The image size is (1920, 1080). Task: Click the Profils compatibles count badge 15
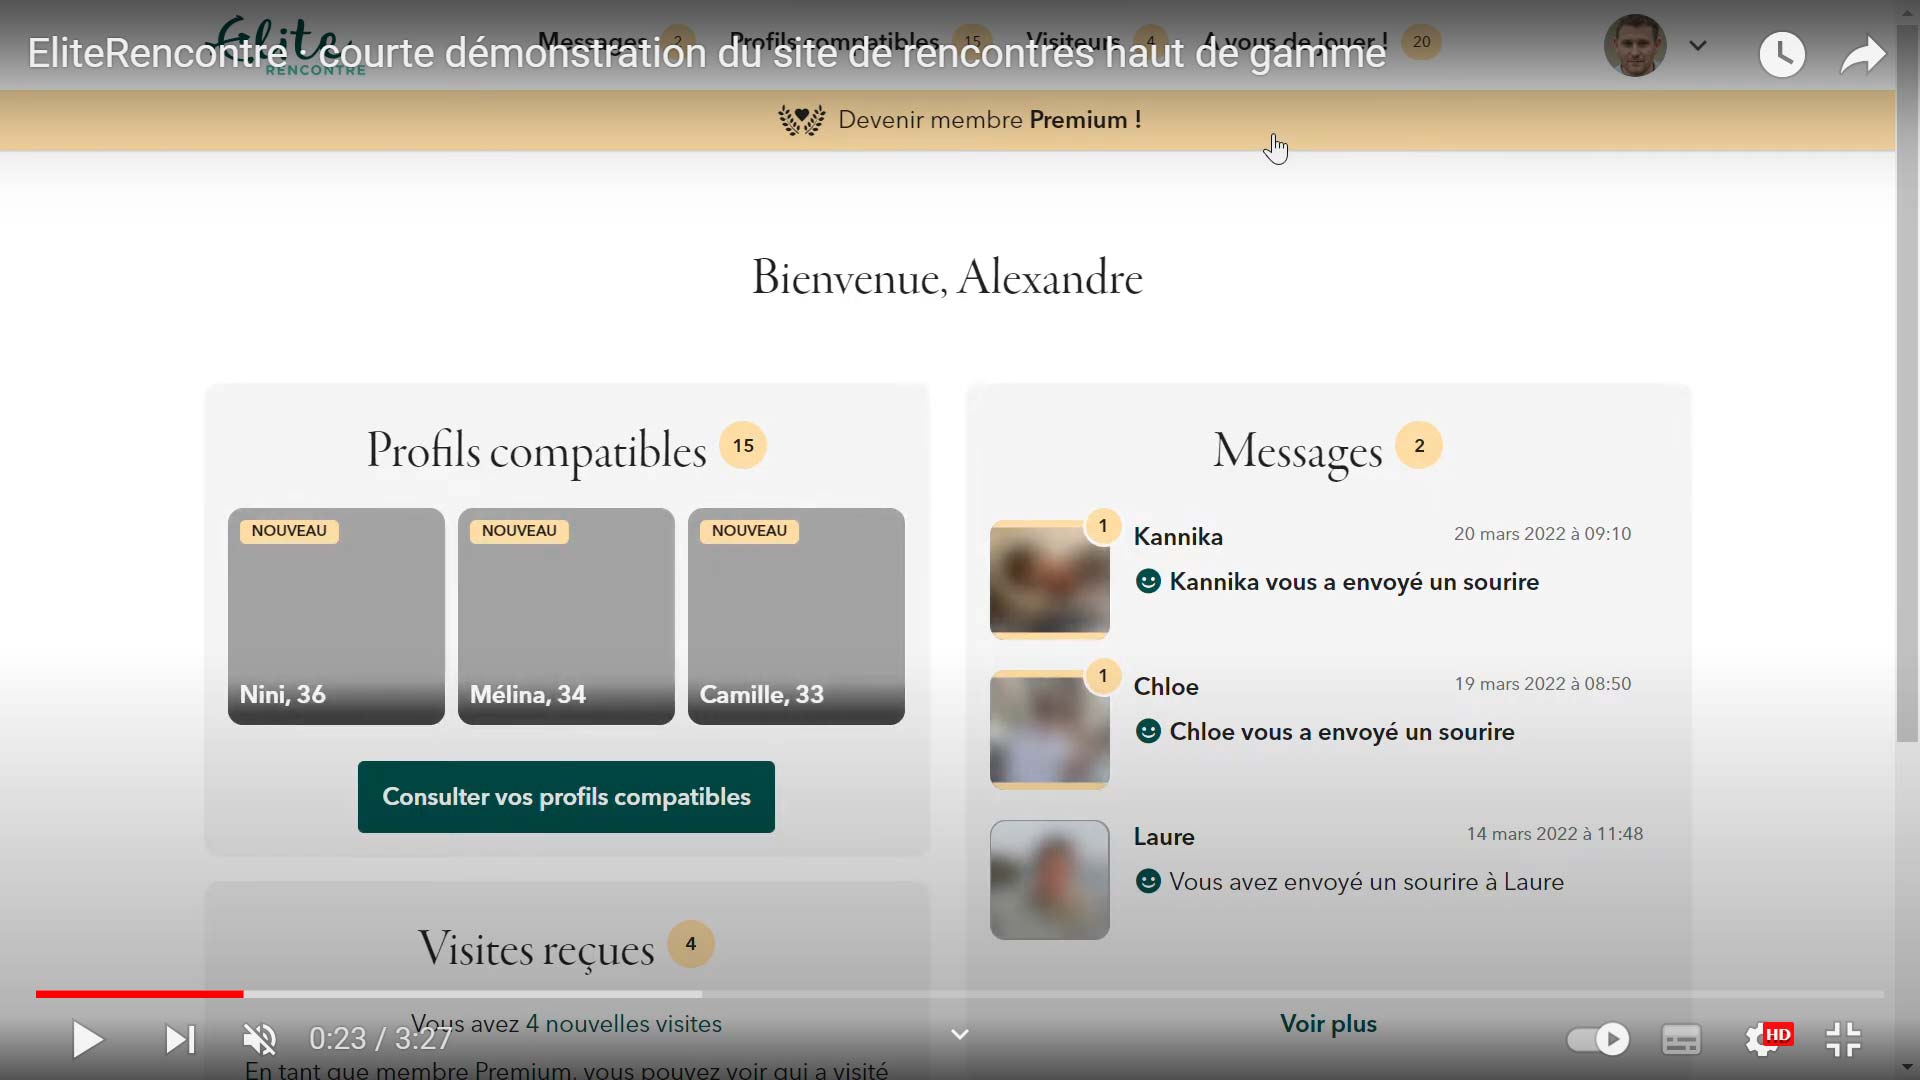(743, 446)
